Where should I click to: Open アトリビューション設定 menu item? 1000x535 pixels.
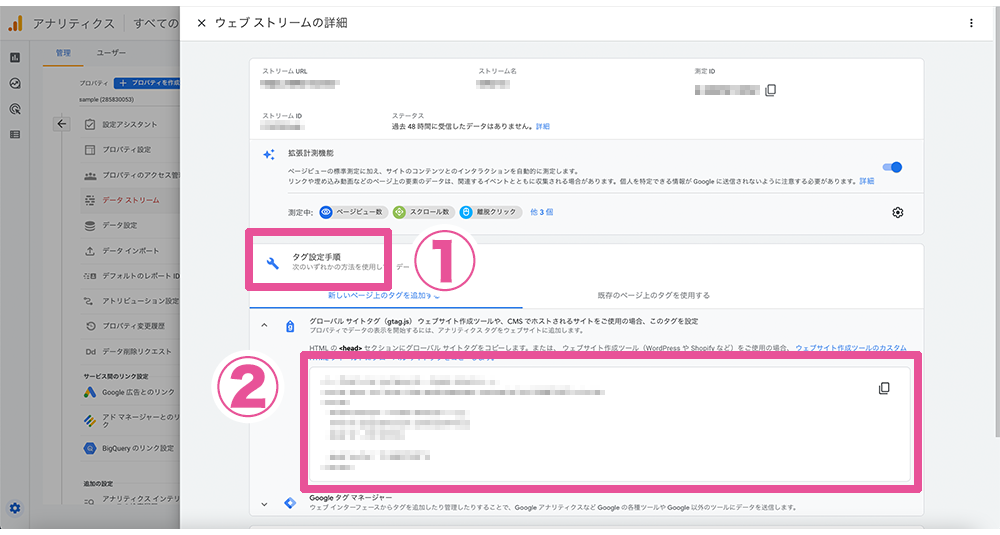click(140, 301)
